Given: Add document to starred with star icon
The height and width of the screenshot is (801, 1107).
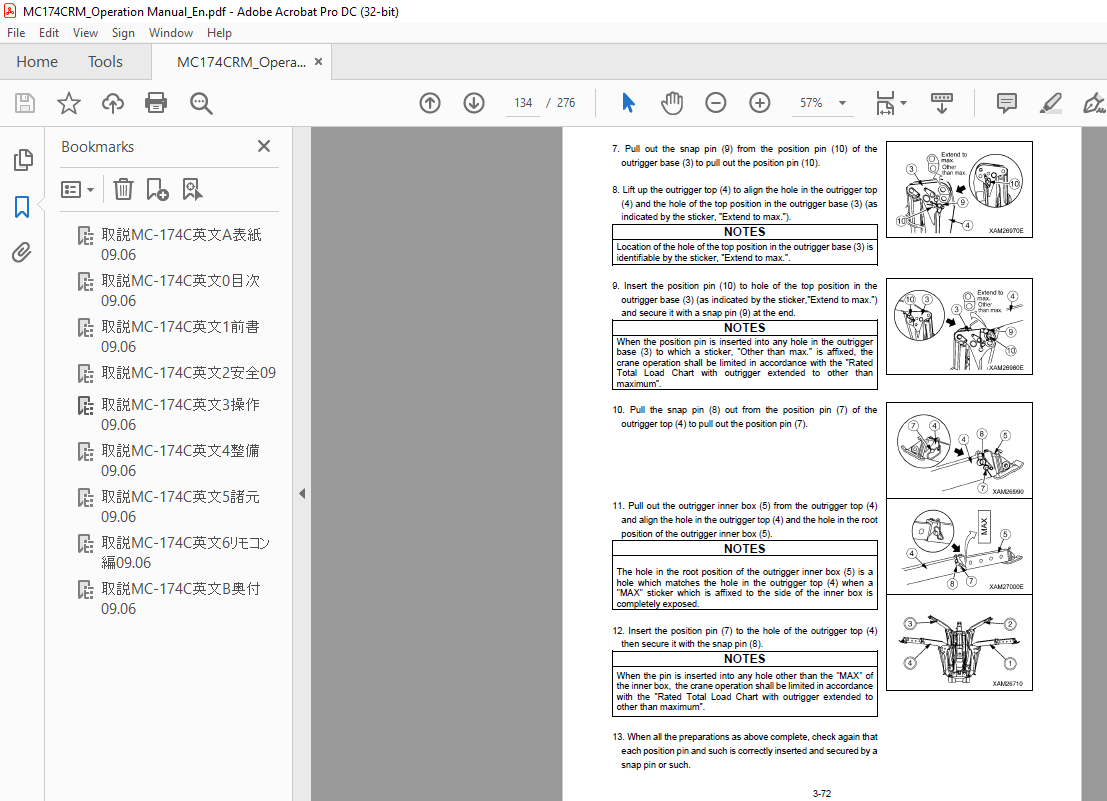Looking at the screenshot, I should tap(68, 103).
